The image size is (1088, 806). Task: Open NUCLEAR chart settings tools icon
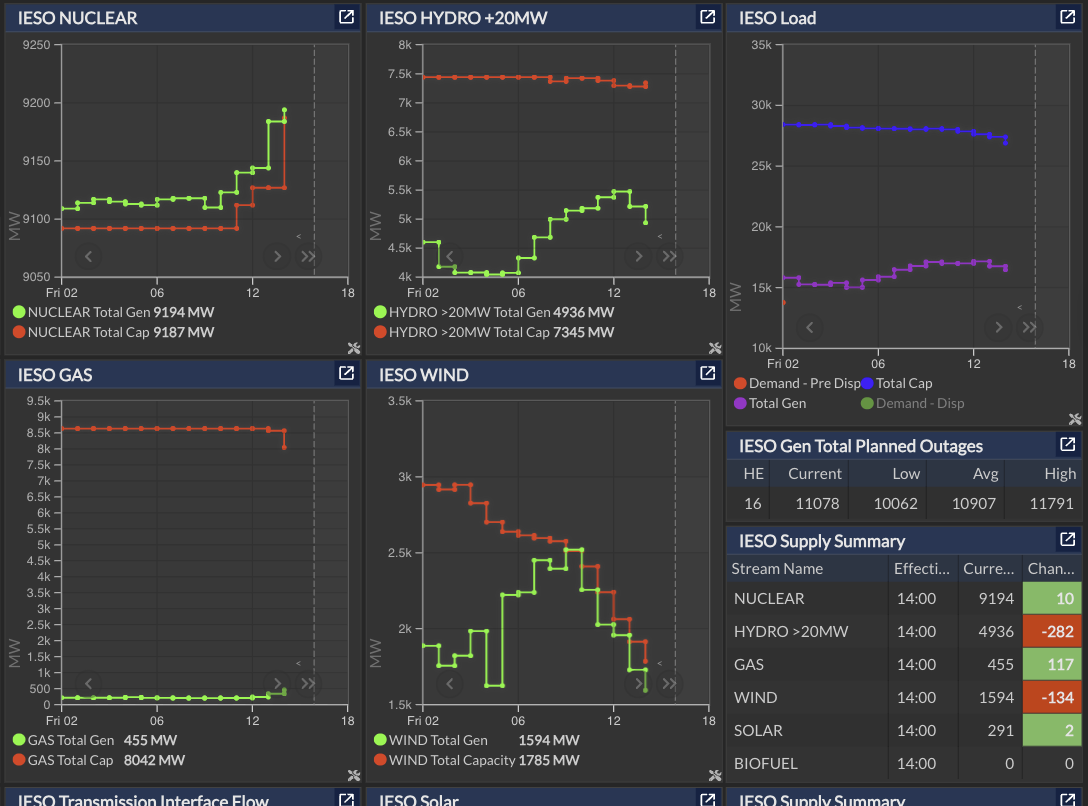point(354,348)
